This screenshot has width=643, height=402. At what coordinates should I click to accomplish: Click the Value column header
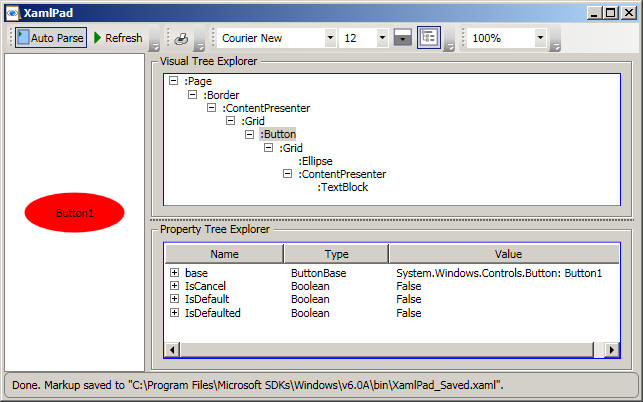coord(508,254)
